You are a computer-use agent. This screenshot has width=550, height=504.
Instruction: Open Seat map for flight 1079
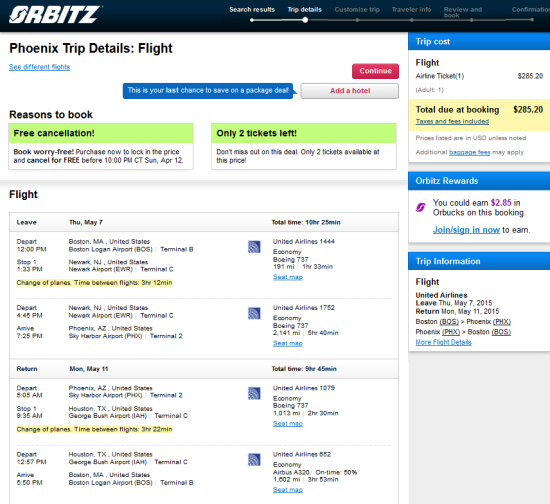288,424
